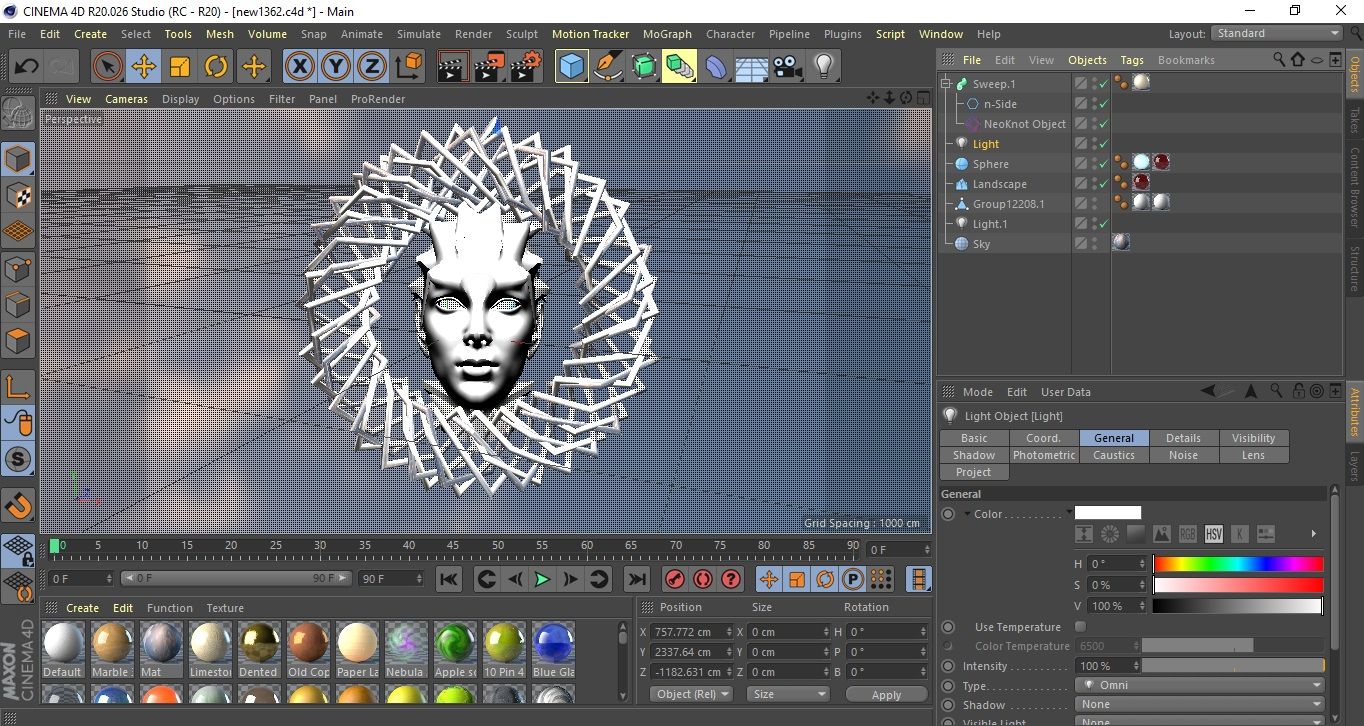Open the Attributes User Data menu
1364x726 pixels.
click(x=1066, y=392)
